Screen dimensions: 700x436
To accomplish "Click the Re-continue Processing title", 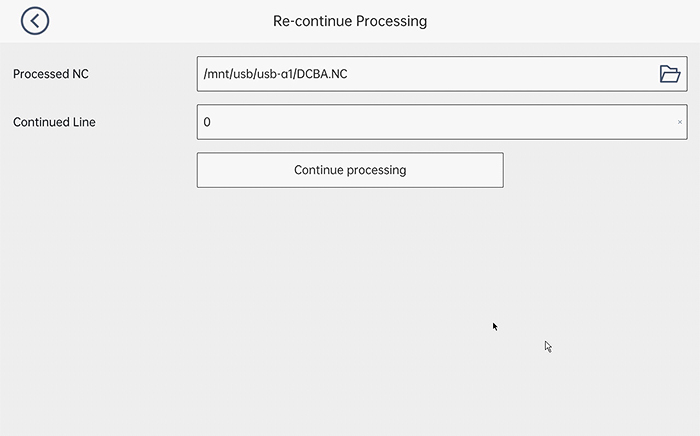I will pos(350,21).
